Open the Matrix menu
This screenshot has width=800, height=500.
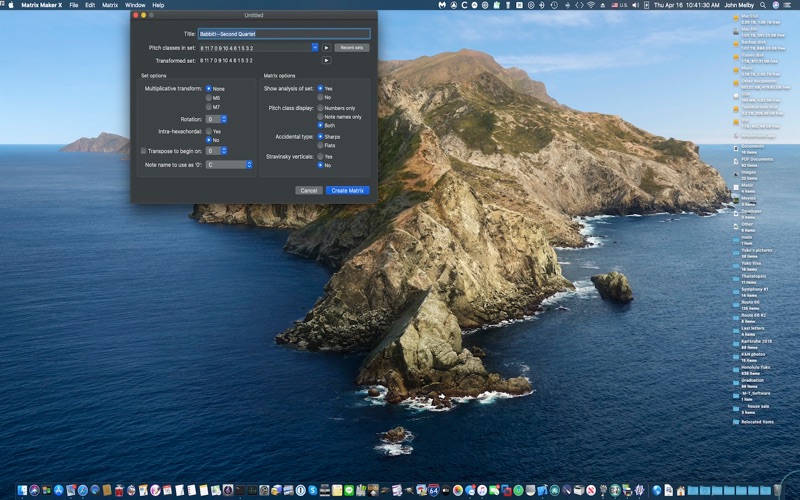point(110,5)
